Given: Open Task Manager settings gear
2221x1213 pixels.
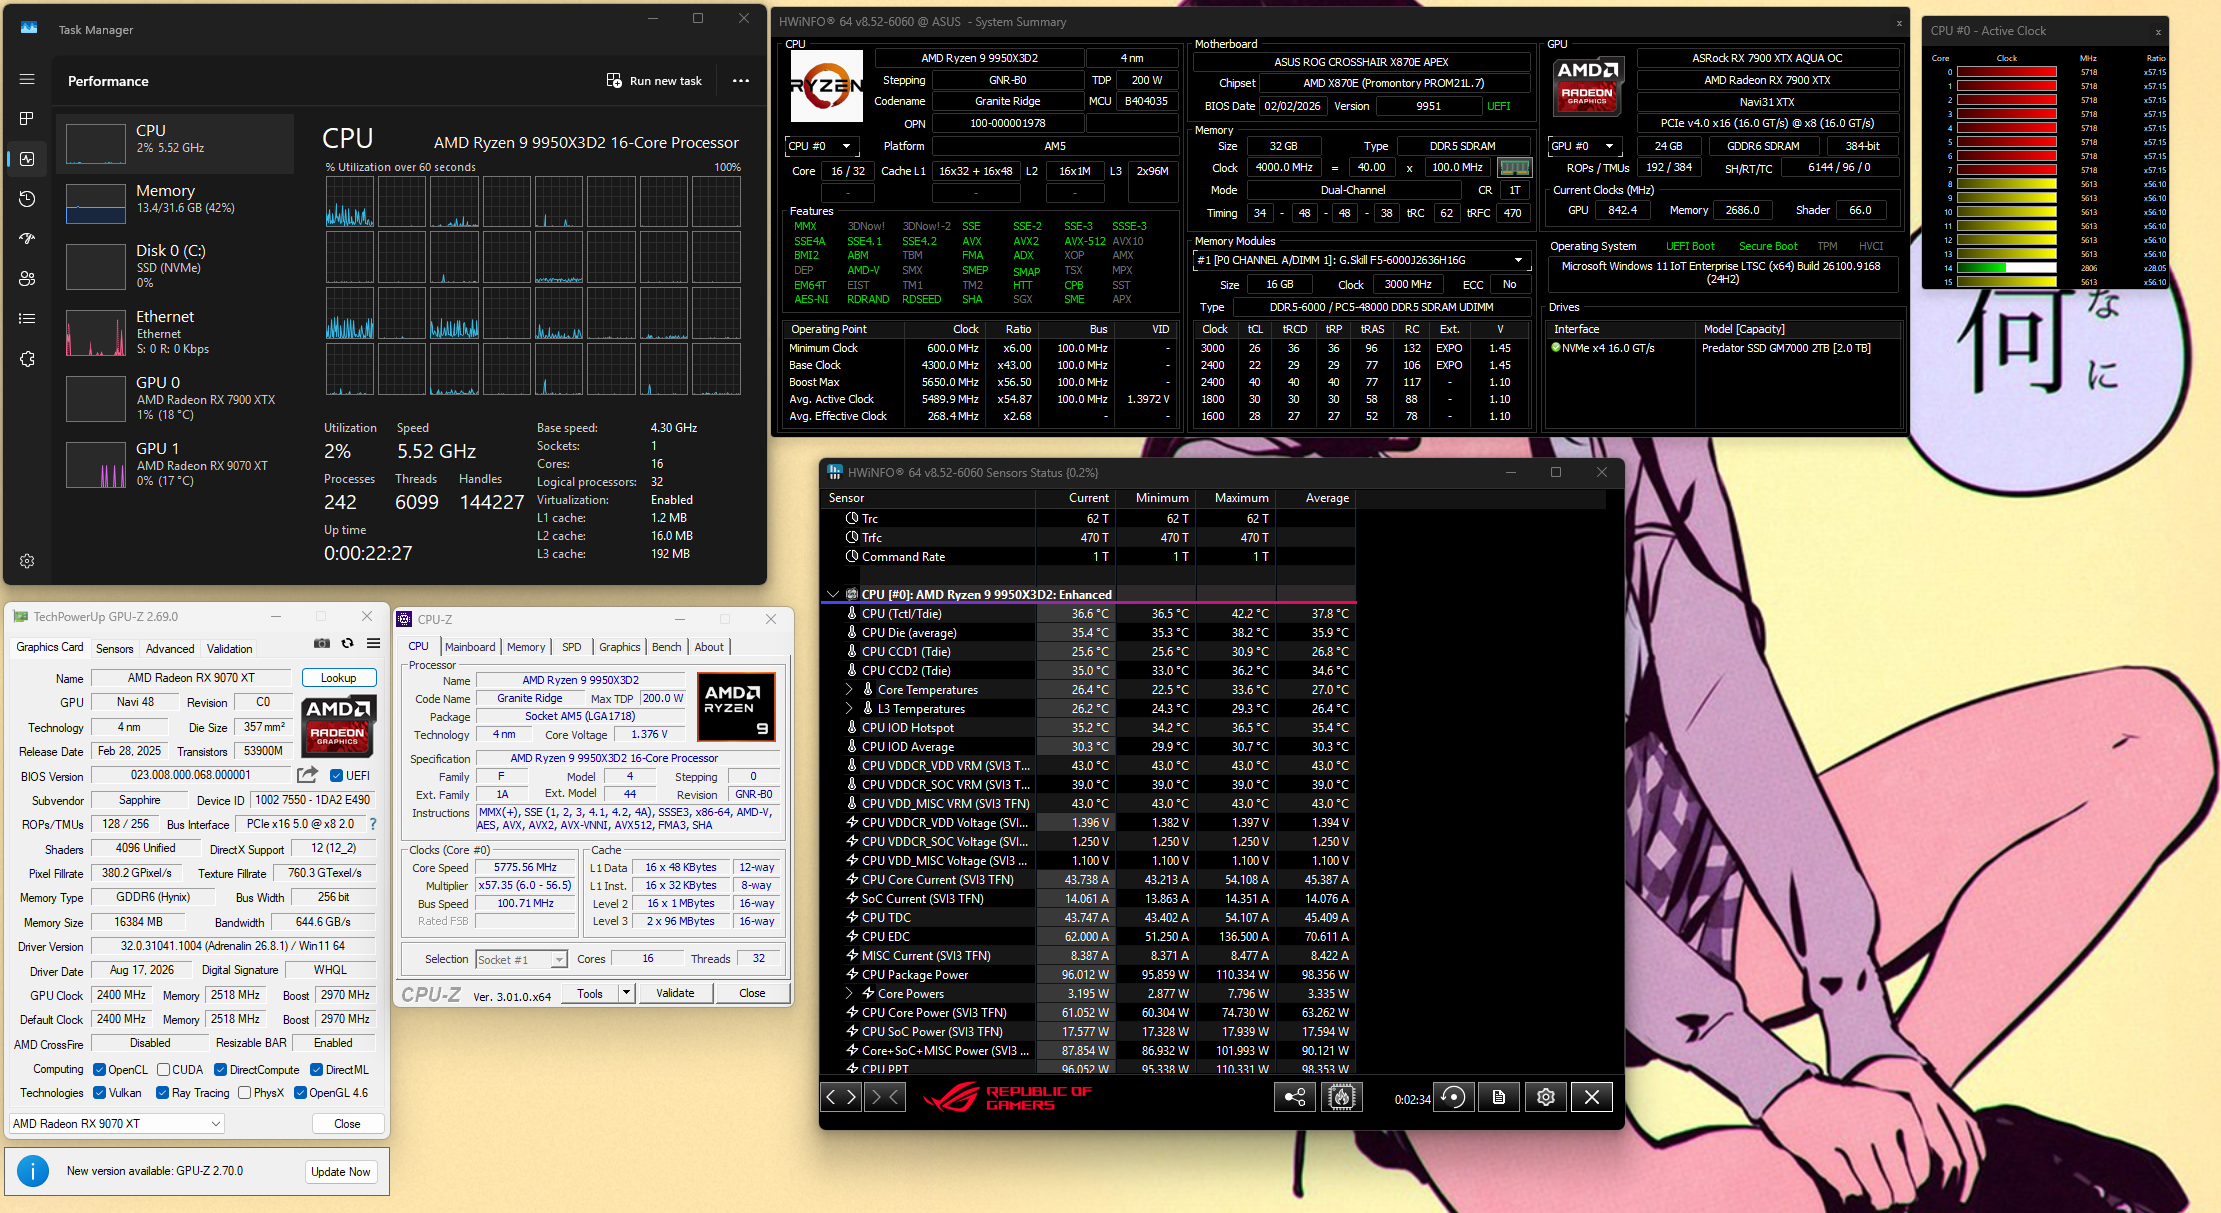Looking at the screenshot, I should (27, 561).
